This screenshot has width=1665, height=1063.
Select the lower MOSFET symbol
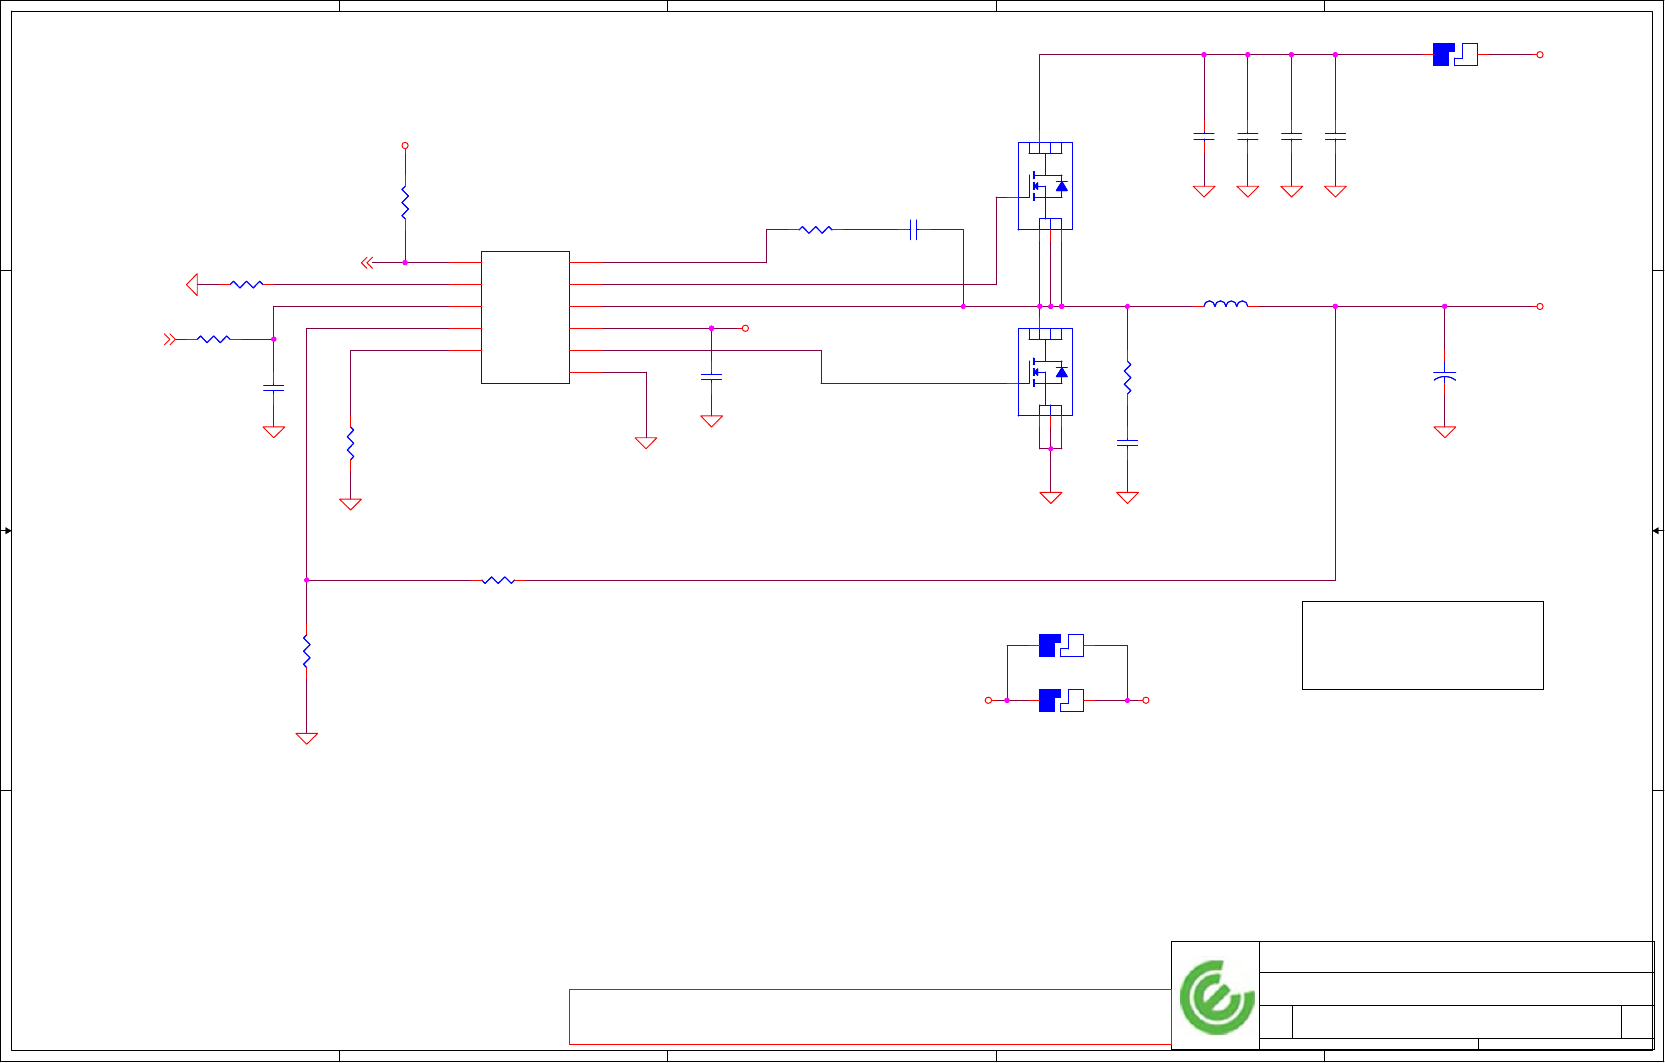1045,372
